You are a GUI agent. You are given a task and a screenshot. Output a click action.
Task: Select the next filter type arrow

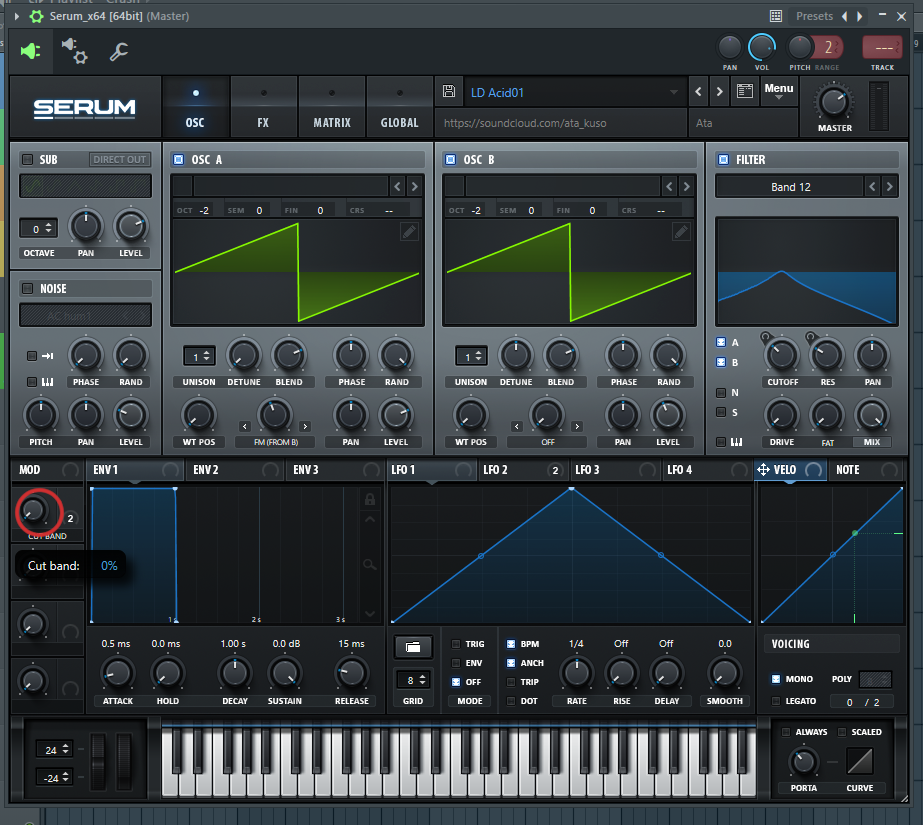click(x=889, y=187)
